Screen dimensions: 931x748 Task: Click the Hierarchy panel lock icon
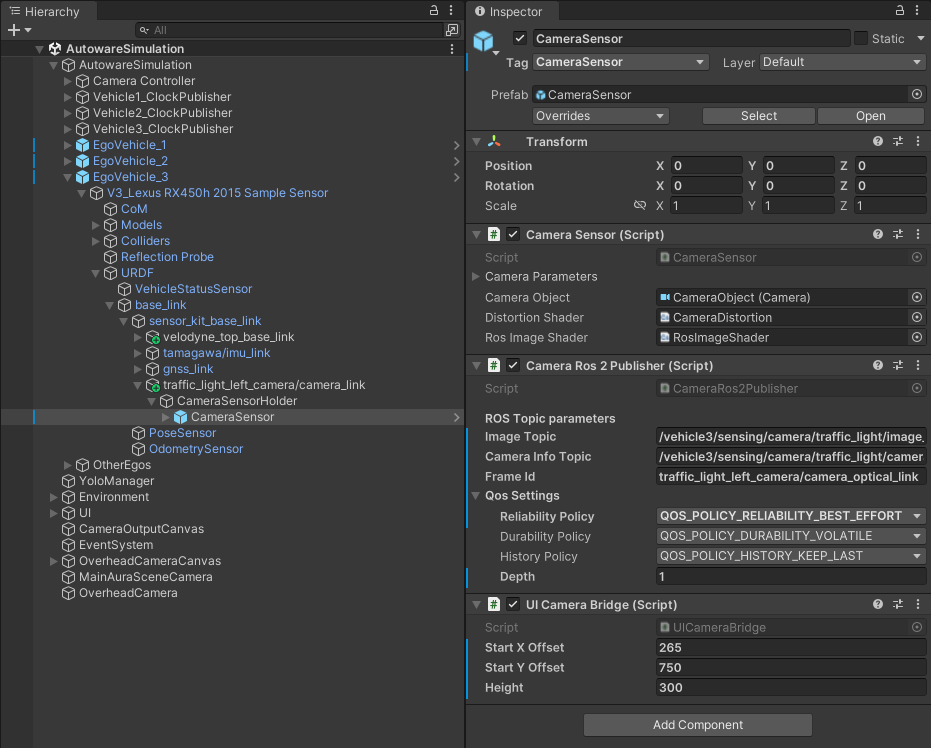434,10
